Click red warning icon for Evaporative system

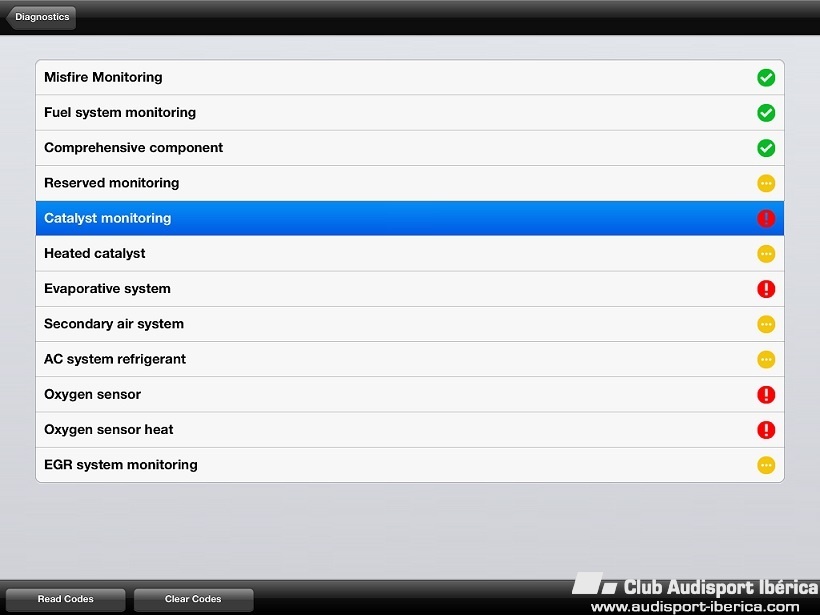(x=766, y=289)
